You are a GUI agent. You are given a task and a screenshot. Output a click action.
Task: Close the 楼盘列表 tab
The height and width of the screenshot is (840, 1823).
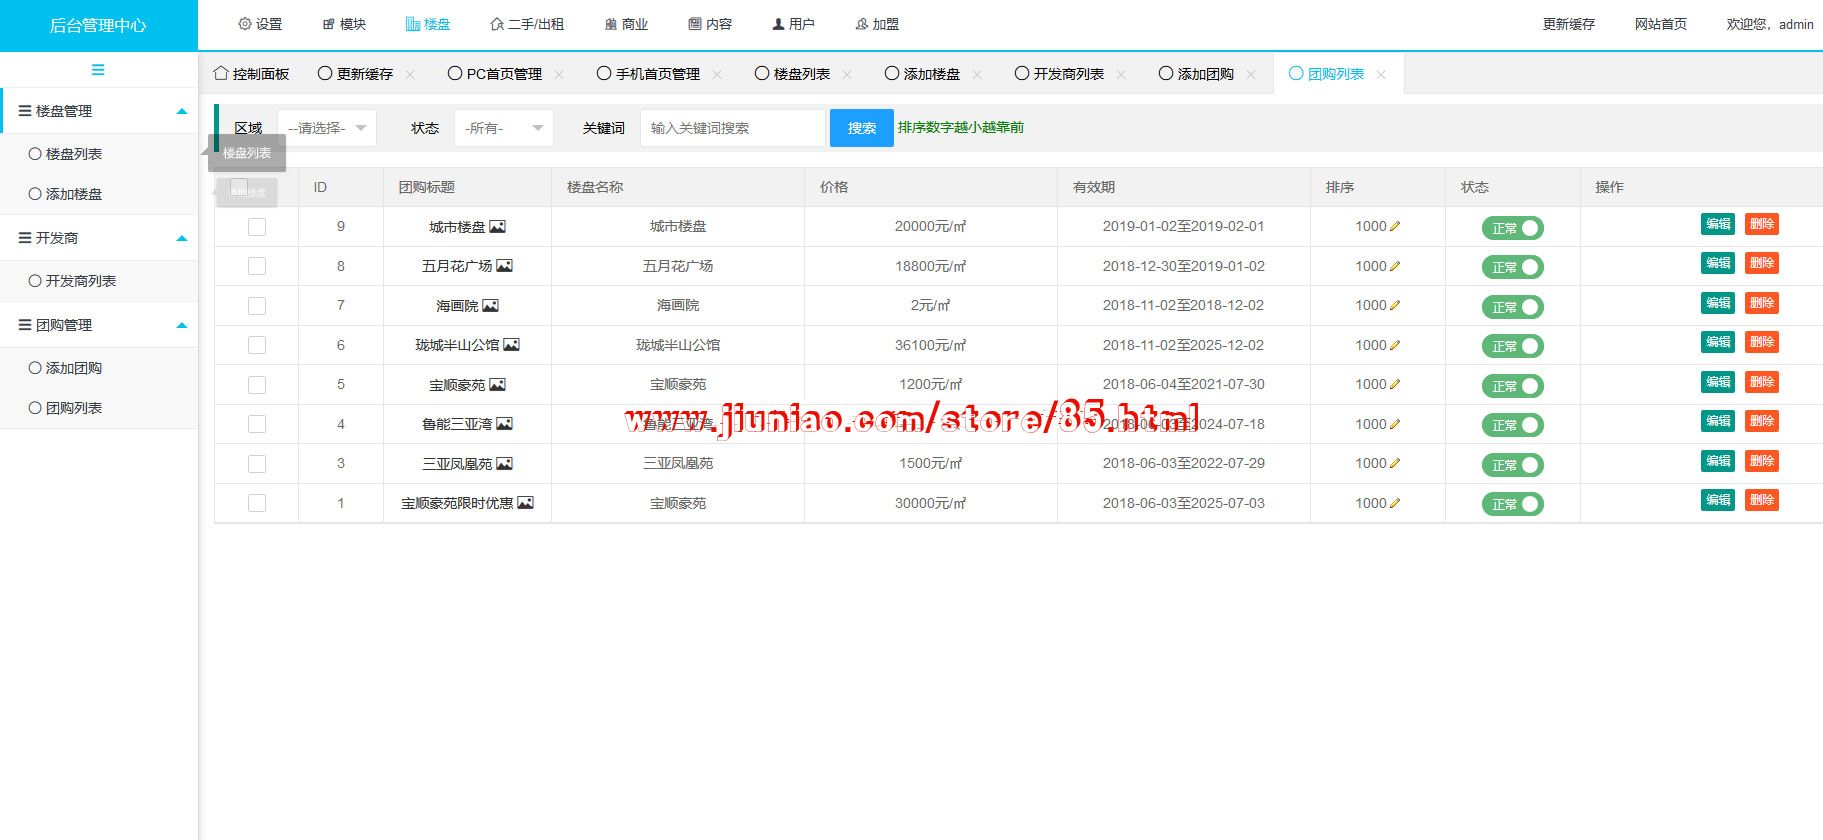point(847,75)
